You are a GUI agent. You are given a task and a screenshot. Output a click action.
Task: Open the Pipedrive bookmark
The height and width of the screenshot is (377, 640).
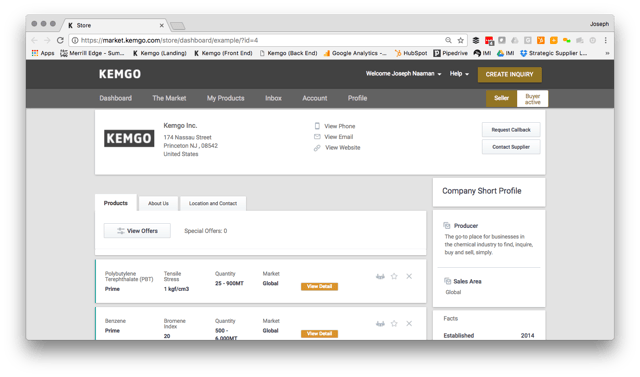tap(451, 53)
